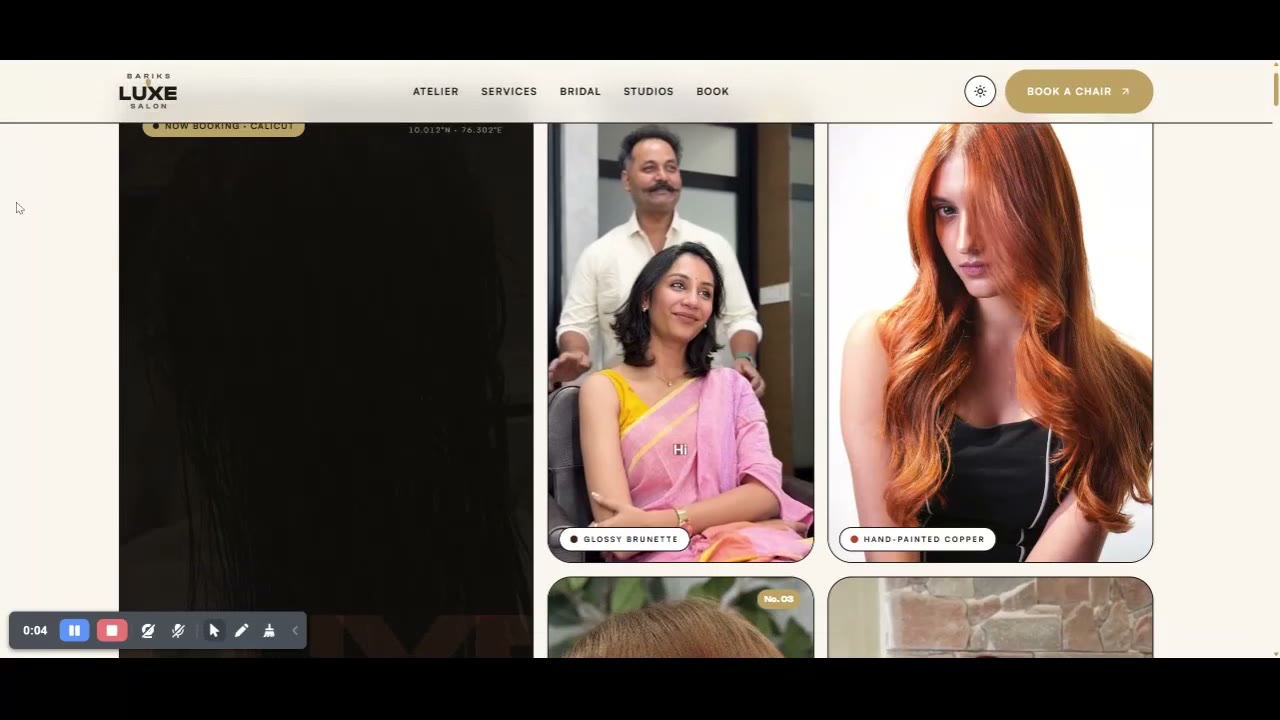
Task: Toggle the webcam off icon in recorder
Action: tap(148, 630)
